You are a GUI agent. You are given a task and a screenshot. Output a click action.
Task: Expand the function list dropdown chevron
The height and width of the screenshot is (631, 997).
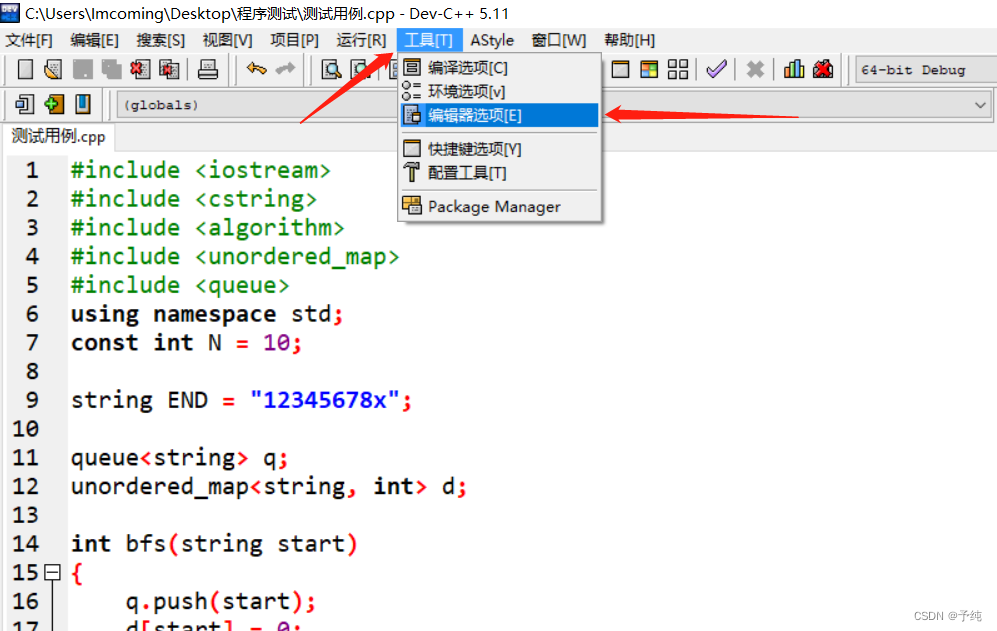pos(980,105)
